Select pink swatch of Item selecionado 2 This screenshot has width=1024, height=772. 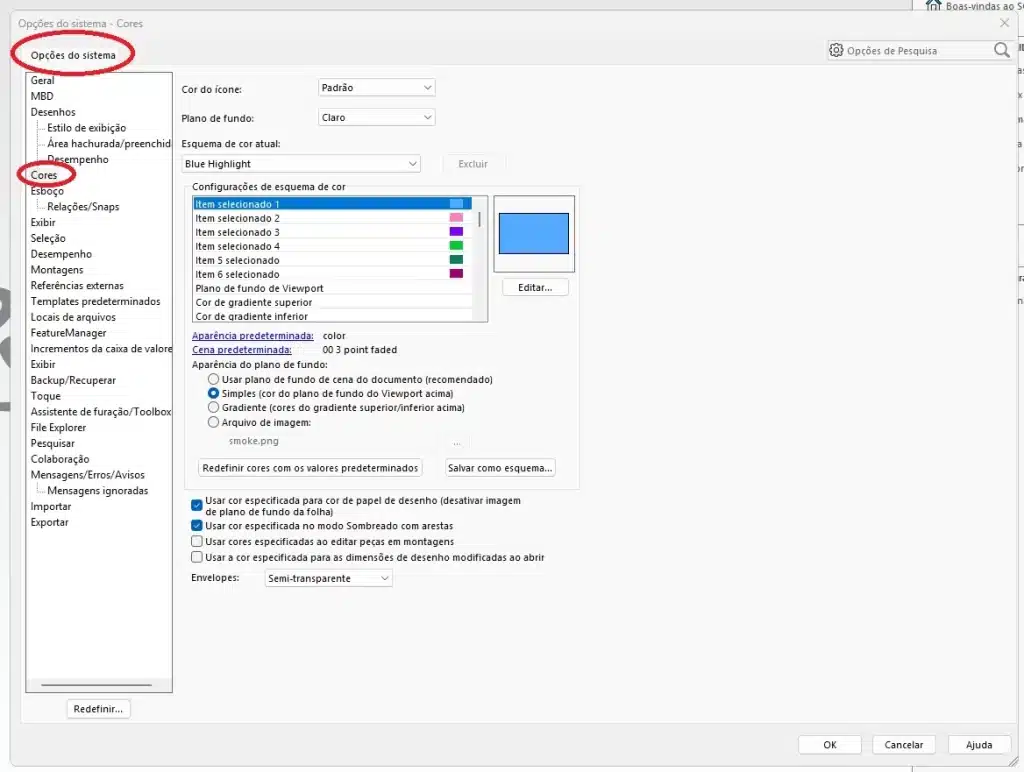click(x=456, y=218)
